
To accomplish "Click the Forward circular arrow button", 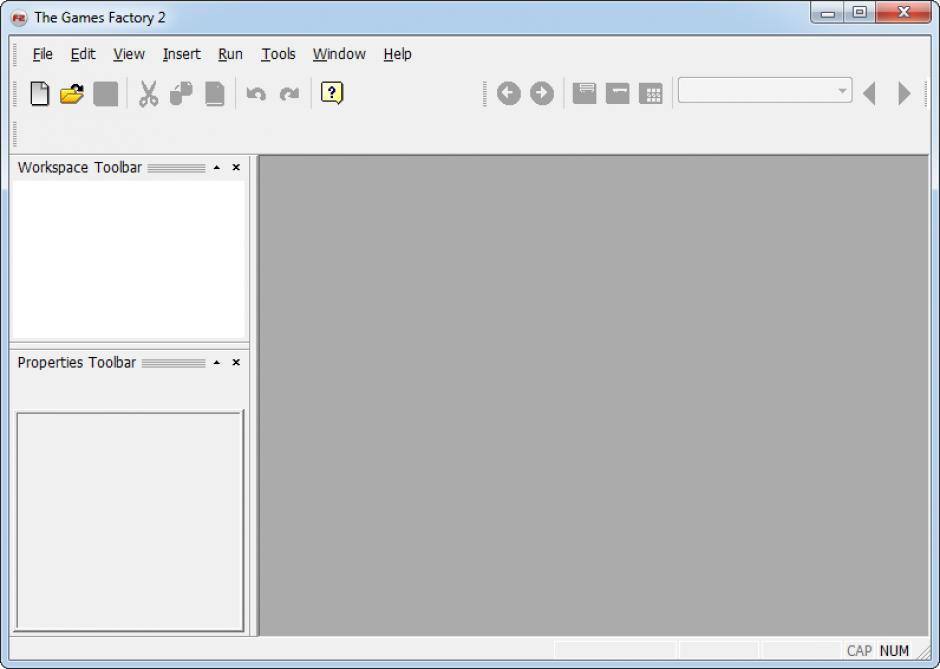I will pos(542,93).
